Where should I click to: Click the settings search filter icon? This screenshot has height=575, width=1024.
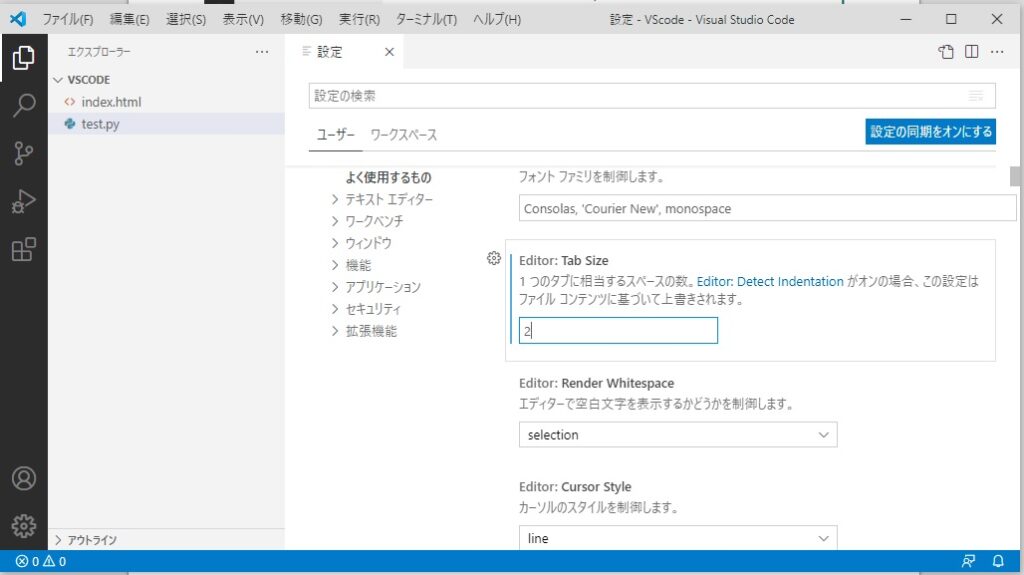coord(976,96)
